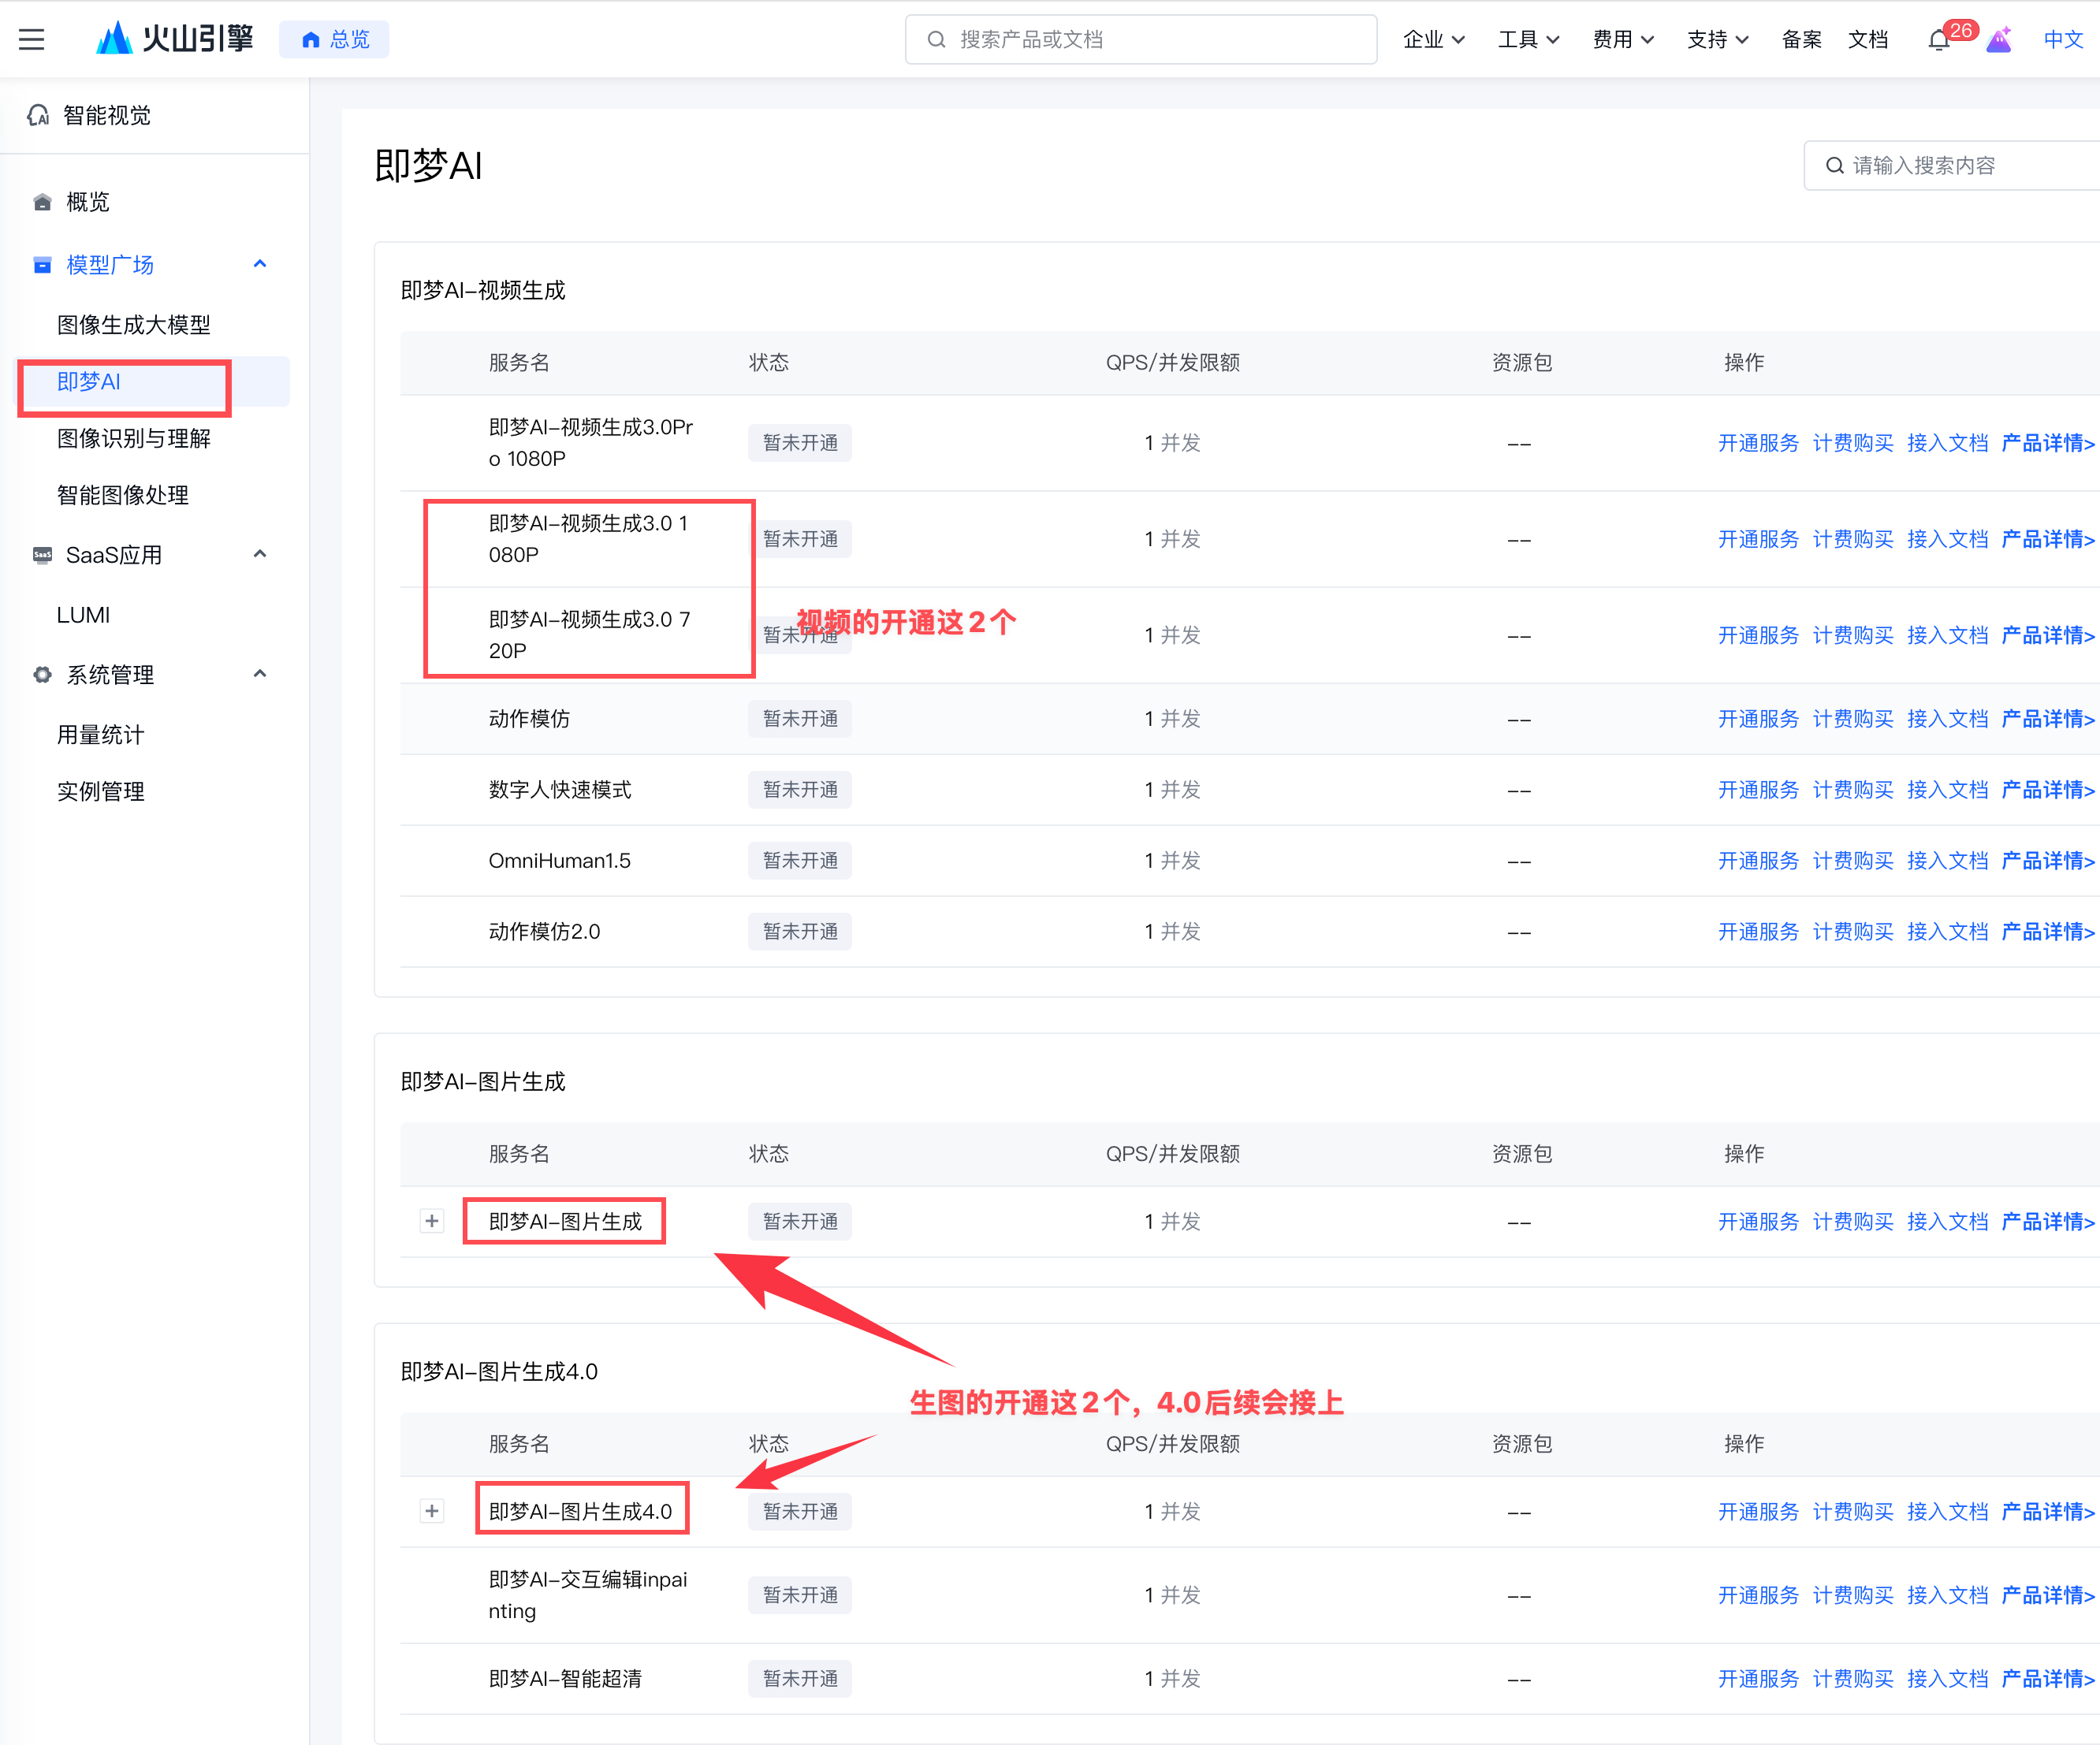Click the 即梦AI-视频生成 section heading
This screenshot has height=1745, width=2100.
pos(483,291)
